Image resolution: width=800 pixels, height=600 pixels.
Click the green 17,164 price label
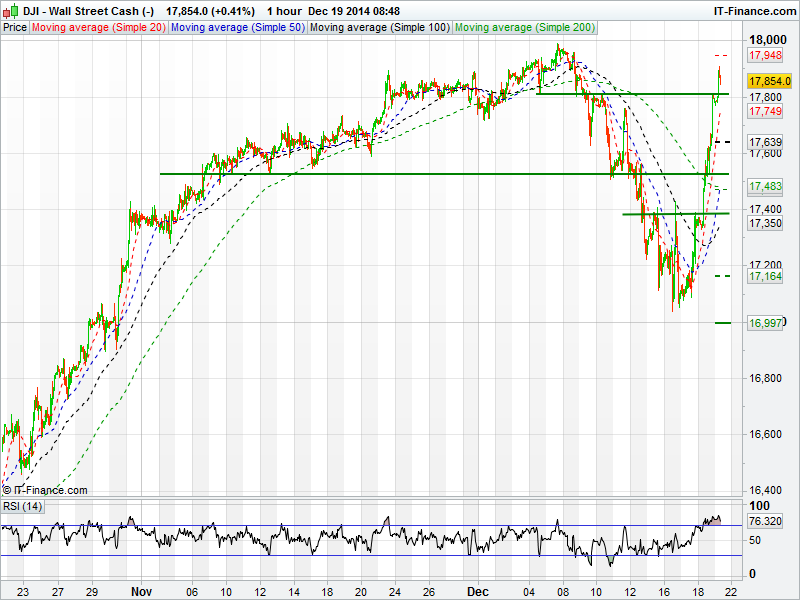click(765, 276)
